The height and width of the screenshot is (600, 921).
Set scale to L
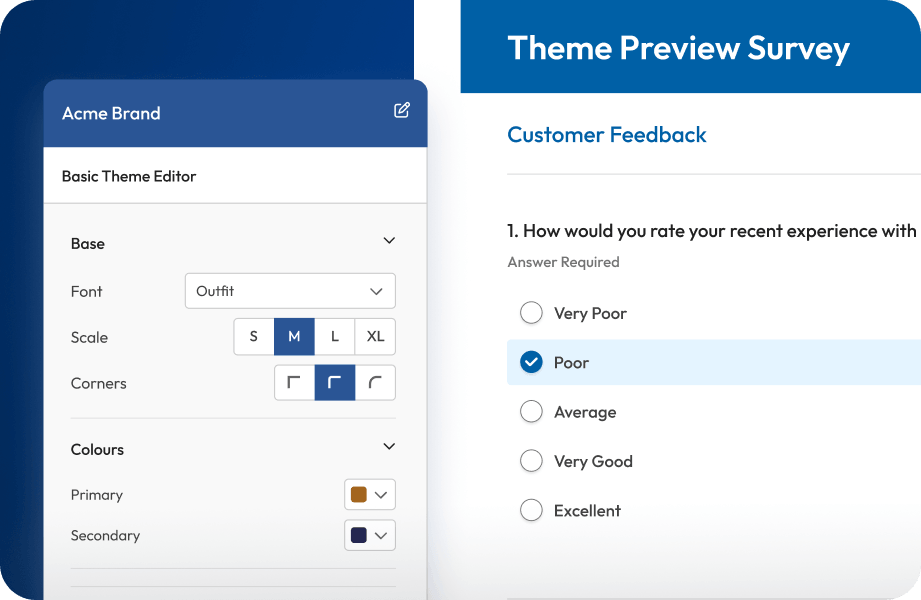[x=335, y=337]
